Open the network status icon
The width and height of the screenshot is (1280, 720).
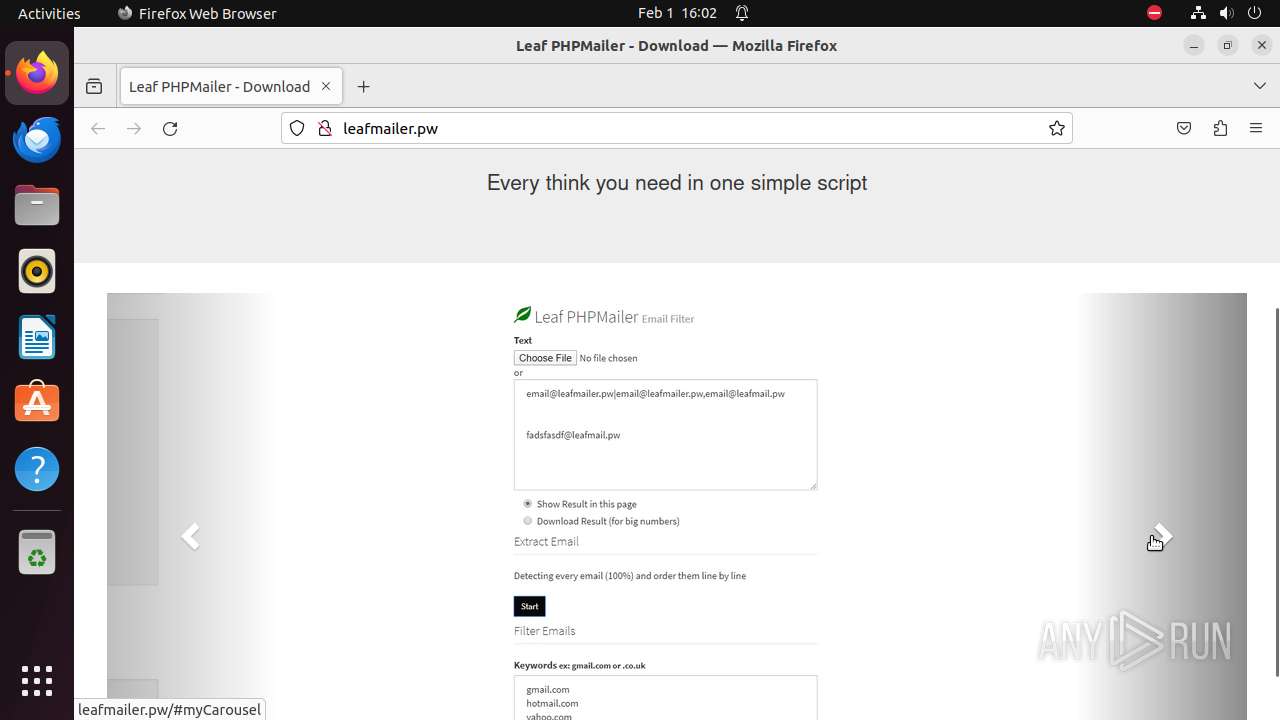point(1198,13)
